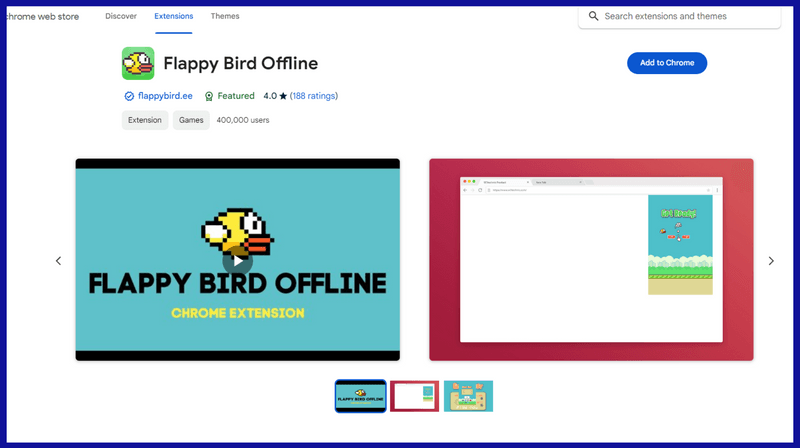The width and height of the screenshot is (800, 448).
Task: Go to previous screenshot with left arrow
Action: pos(58,261)
